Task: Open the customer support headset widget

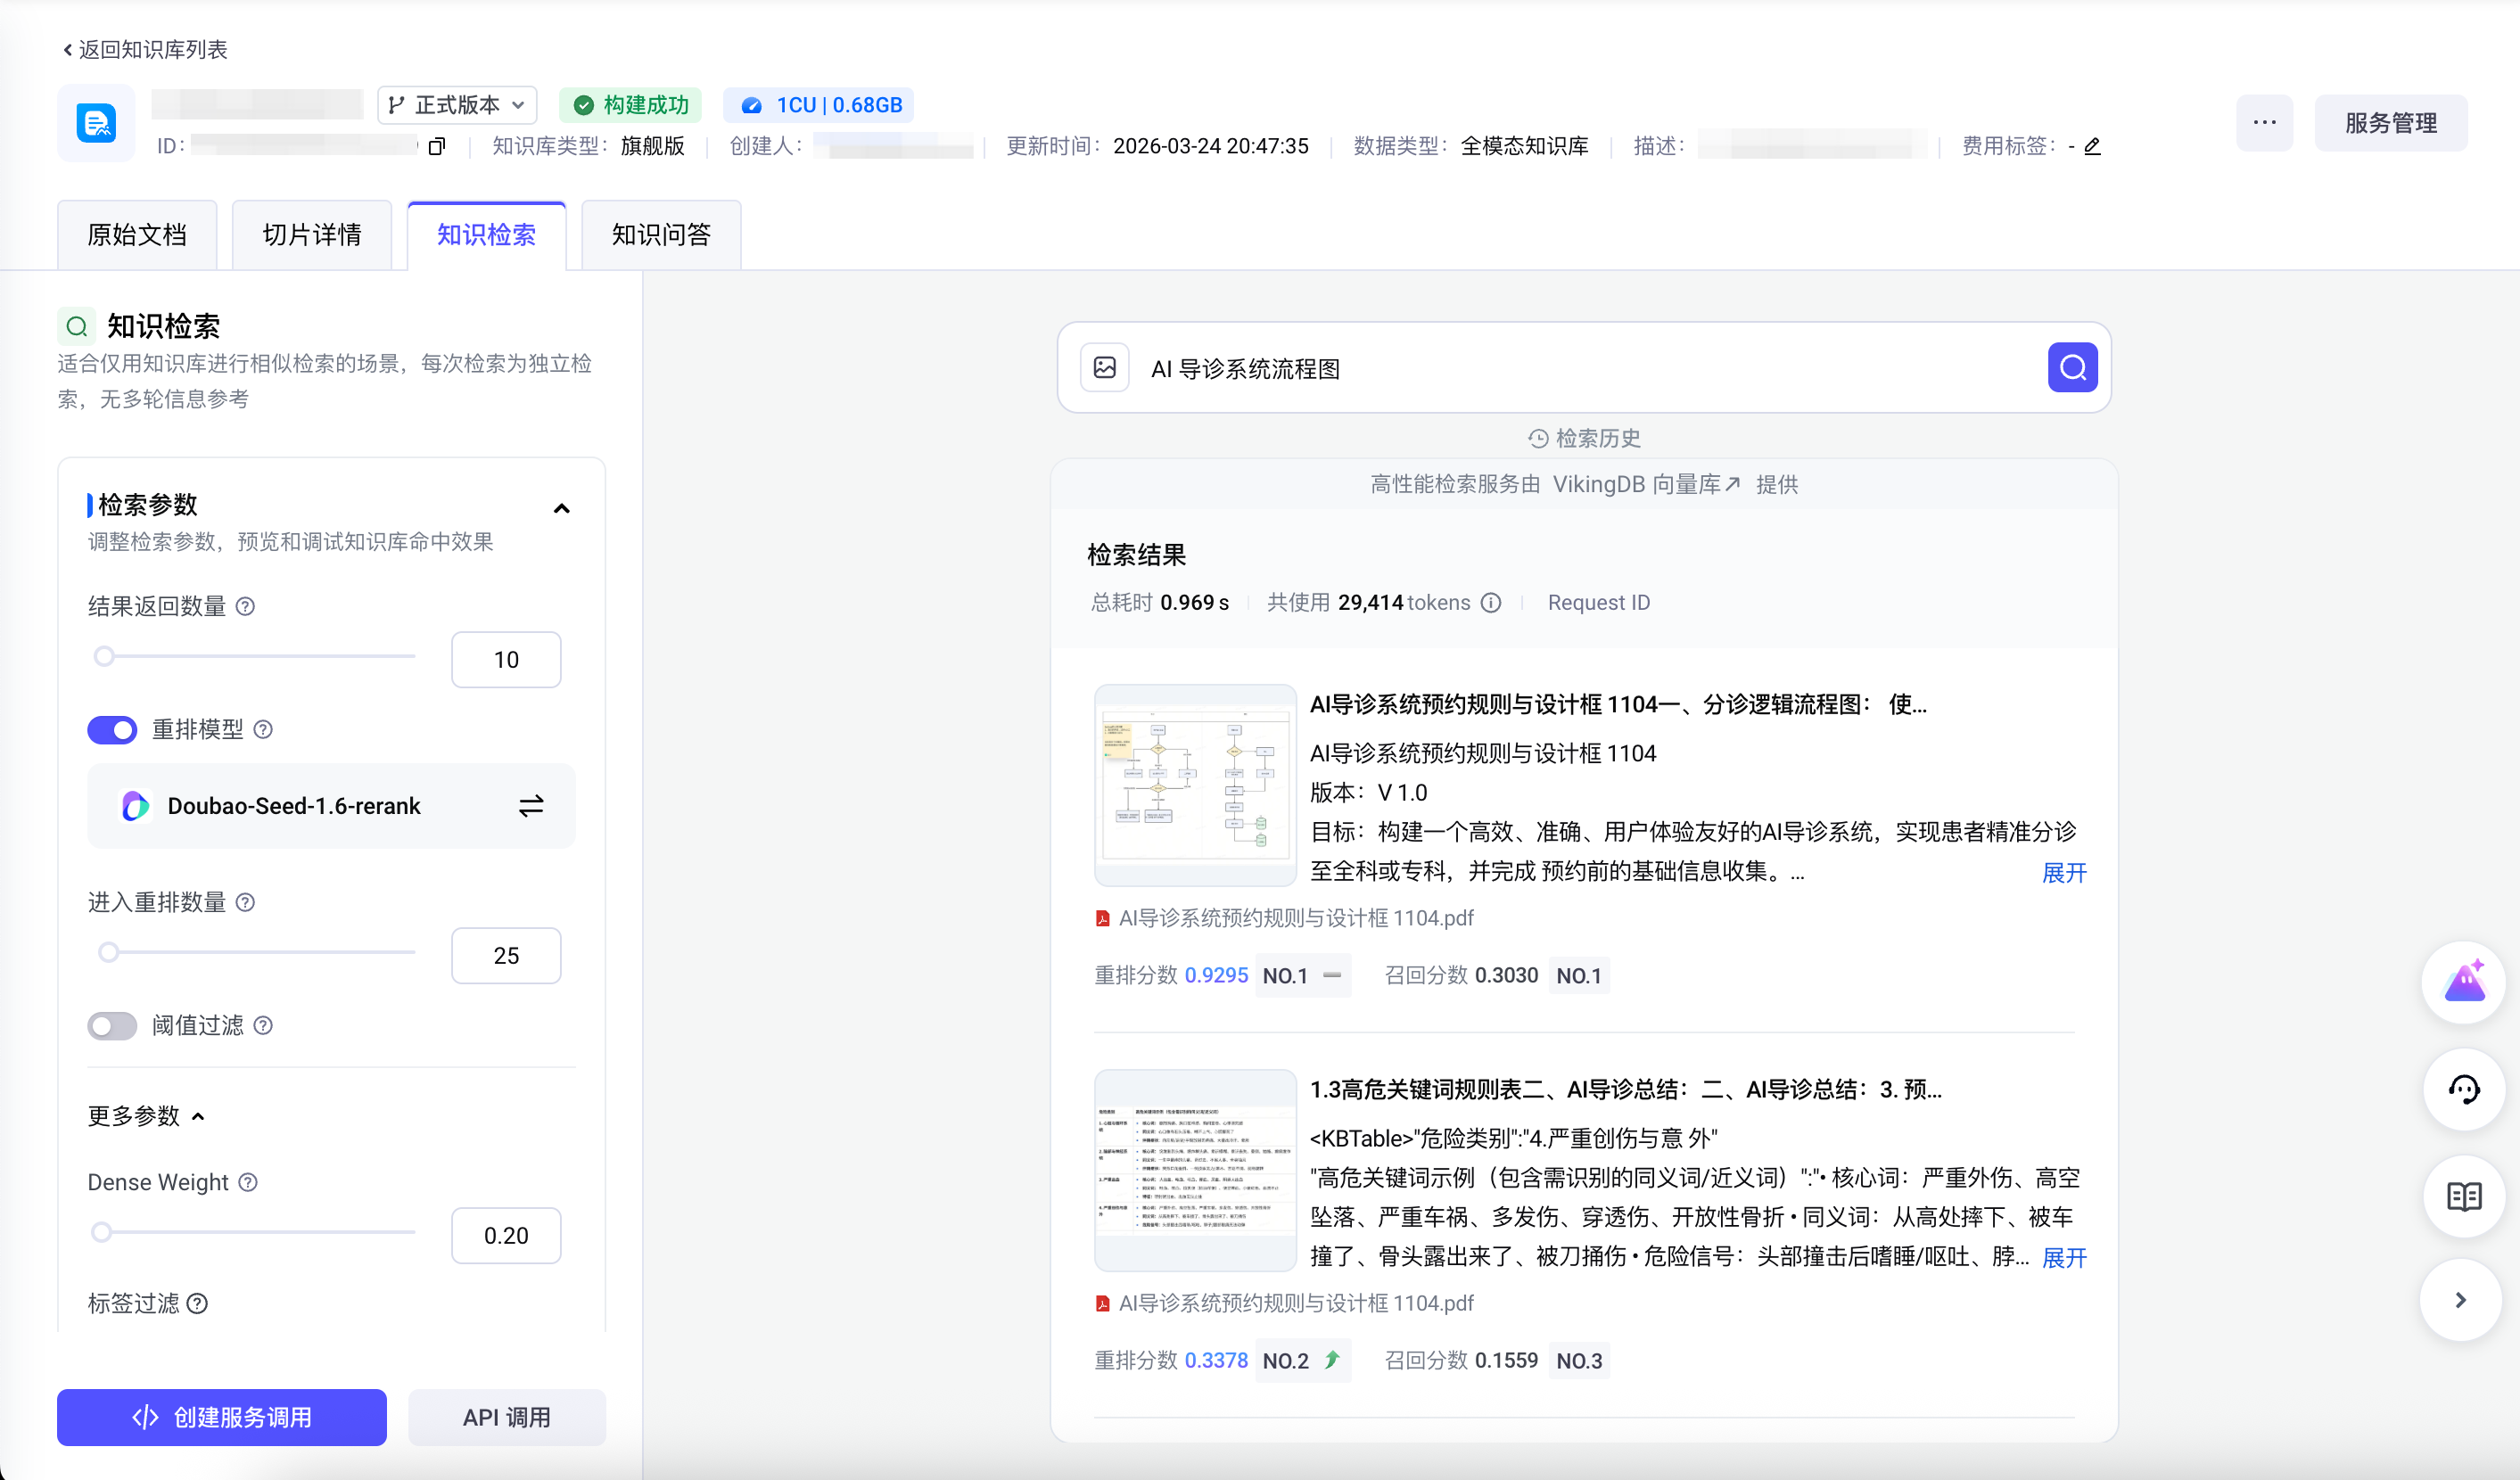Action: pos(2463,1089)
